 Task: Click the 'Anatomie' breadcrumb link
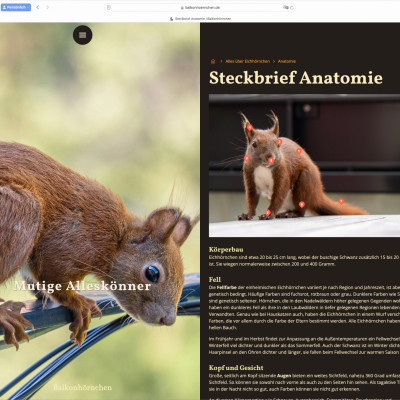[287, 61]
